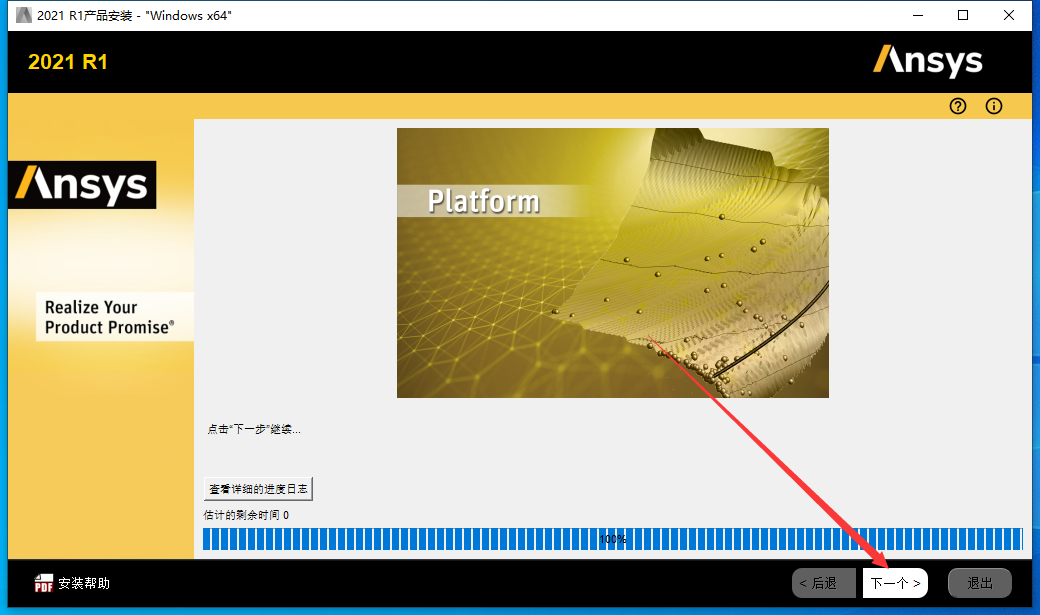Click the question mark help icon

coord(958,106)
